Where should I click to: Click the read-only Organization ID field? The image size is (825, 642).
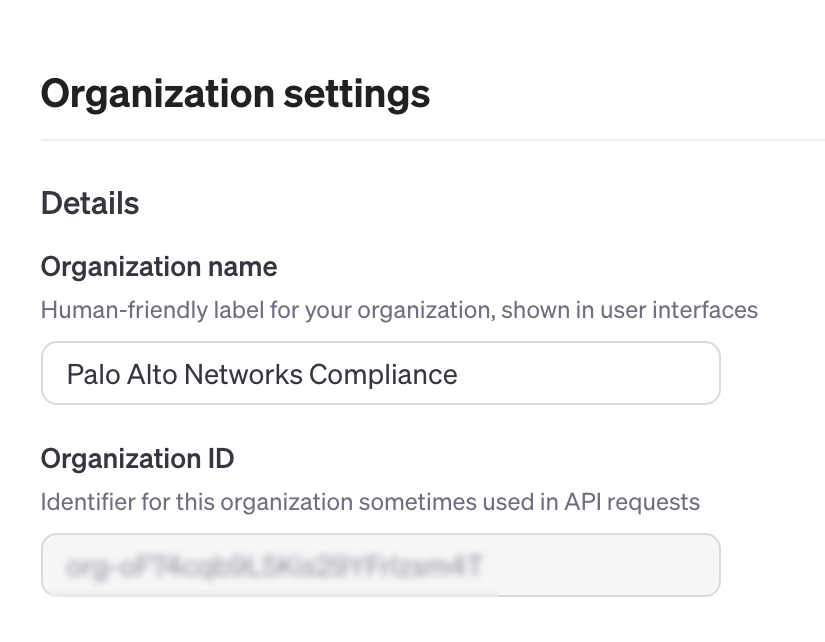click(x=380, y=565)
